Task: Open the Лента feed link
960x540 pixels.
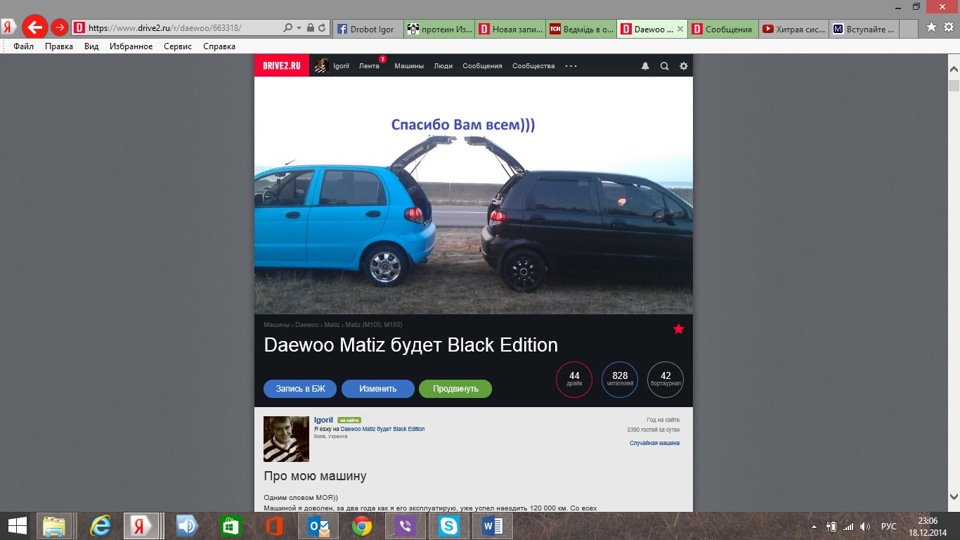Action: pyautogui.click(x=369, y=66)
